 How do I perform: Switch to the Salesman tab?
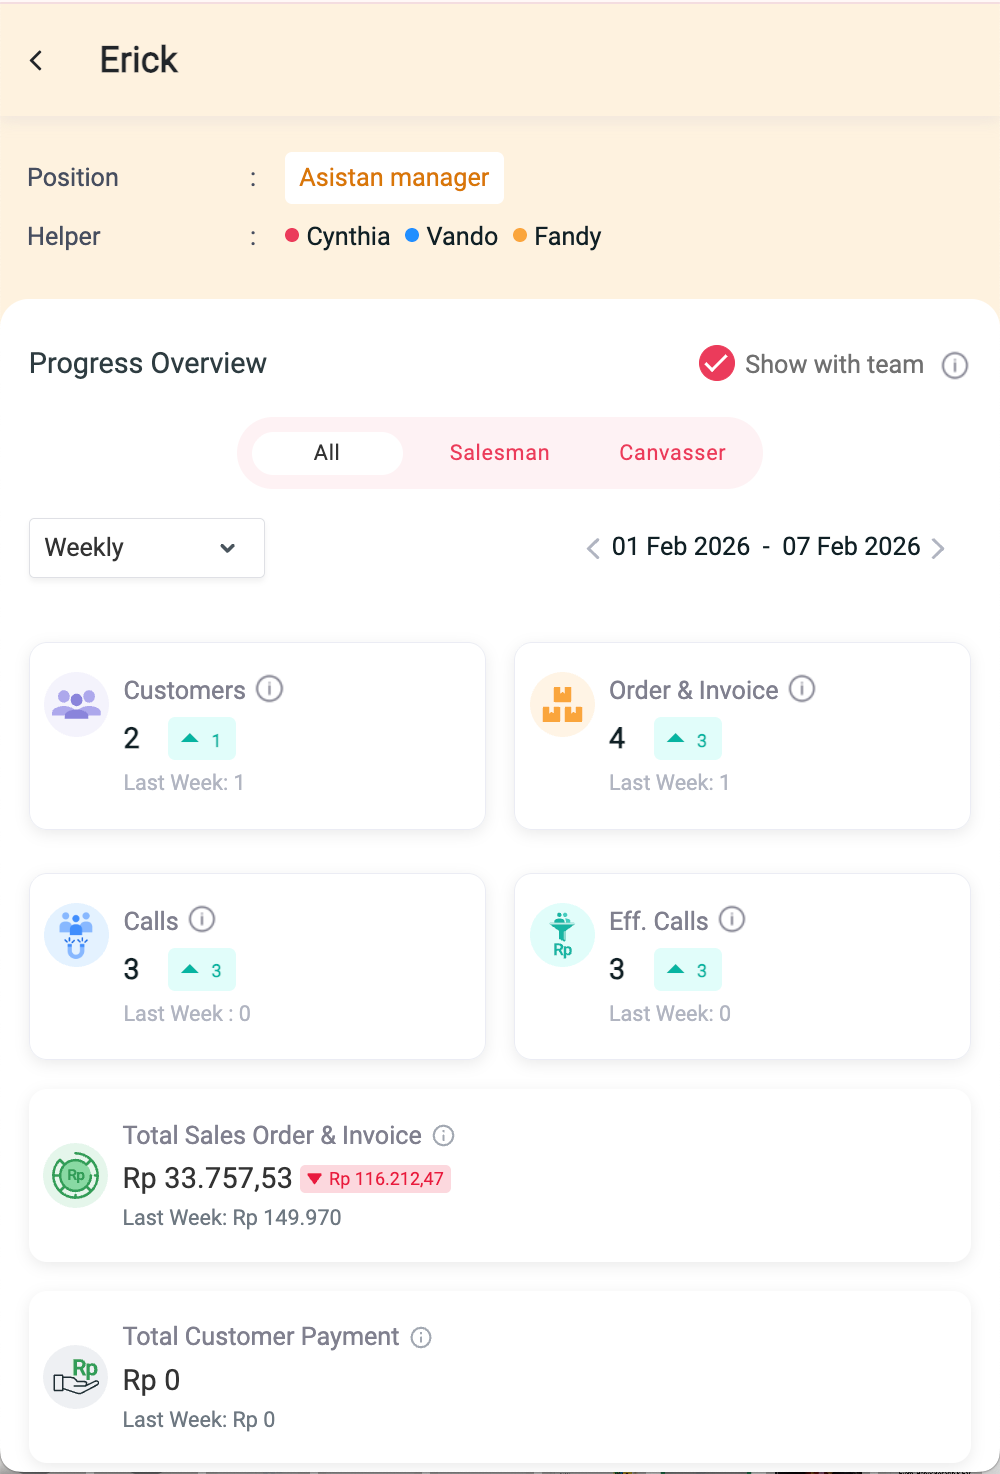click(499, 453)
